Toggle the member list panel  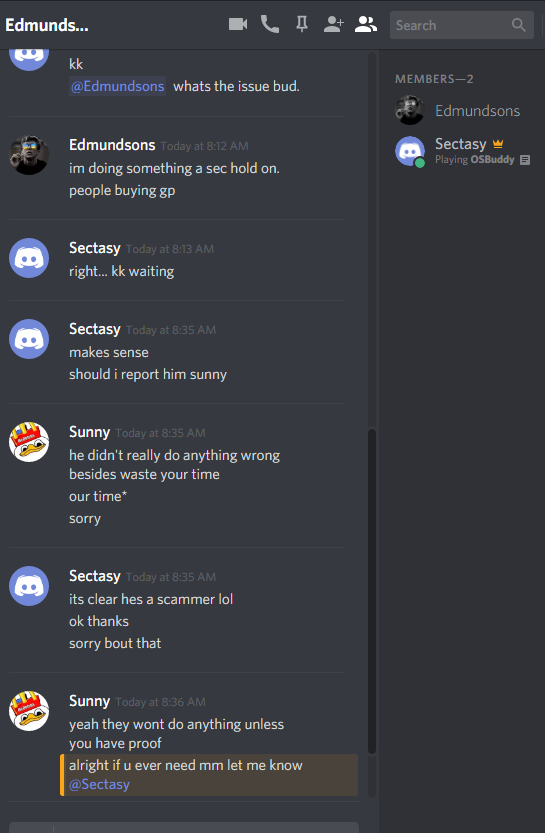click(366, 24)
